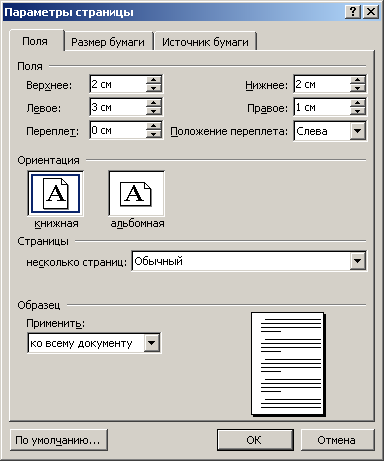Switch to Источник бумаги tab

click(x=205, y=42)
